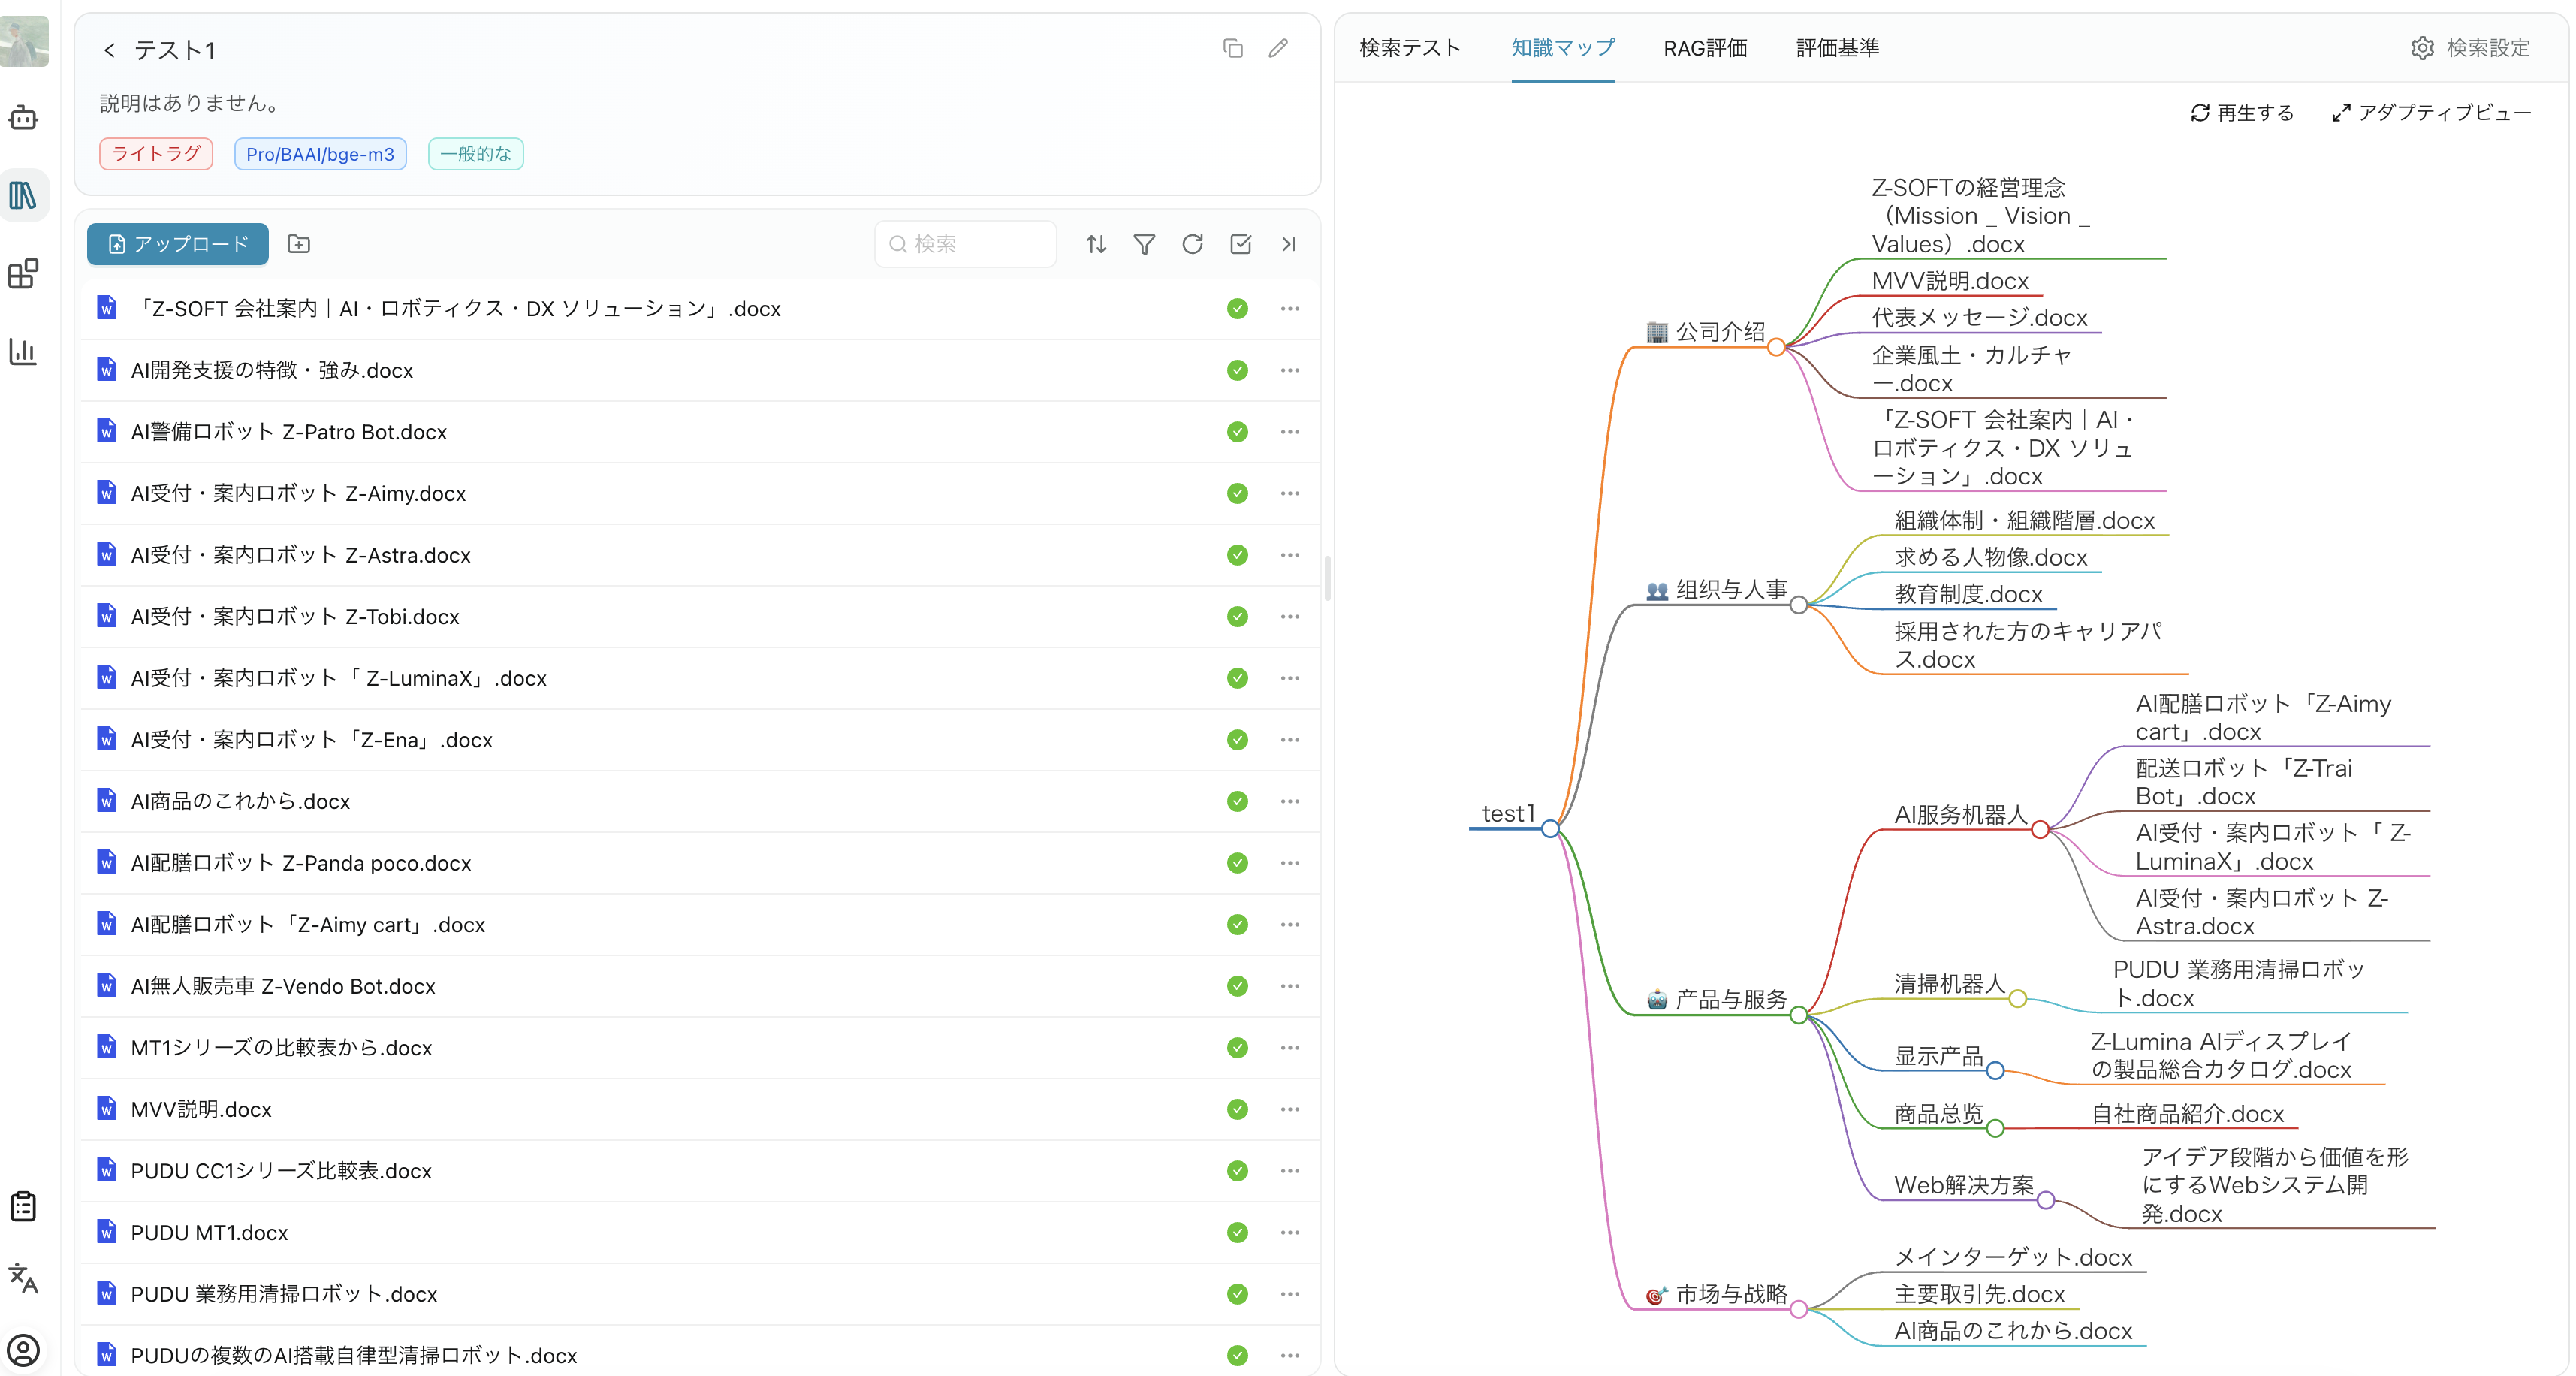The width and height of the screenshot is (2576, 1376).
Task: Click the アップロード button
Action: [x=178, y=244]
